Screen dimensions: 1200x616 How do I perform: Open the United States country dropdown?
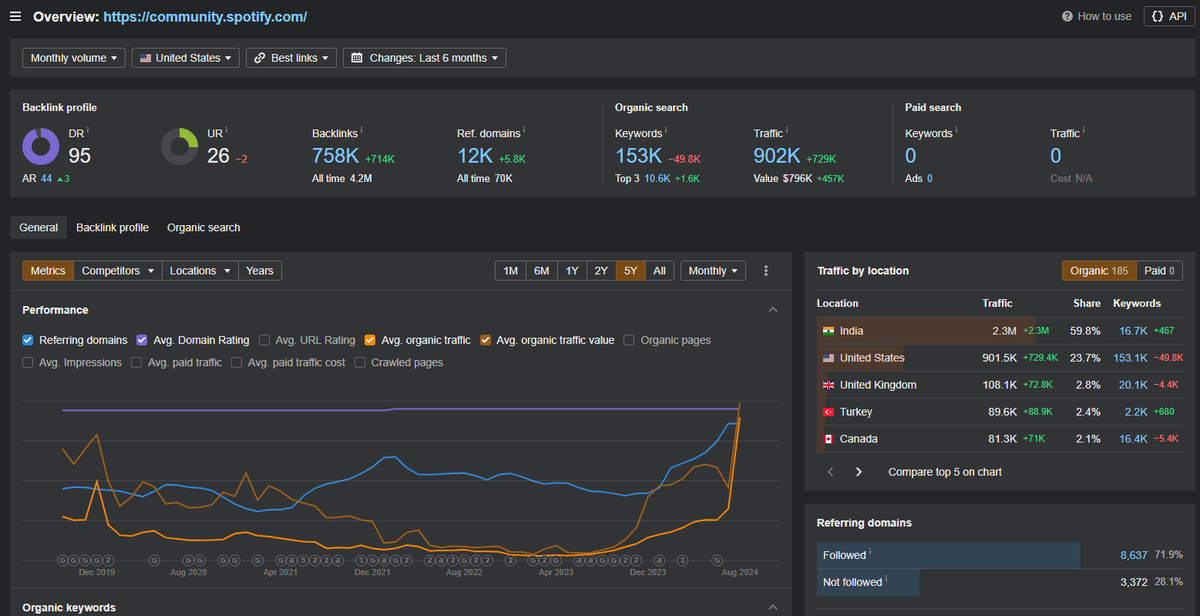point(186,58)
